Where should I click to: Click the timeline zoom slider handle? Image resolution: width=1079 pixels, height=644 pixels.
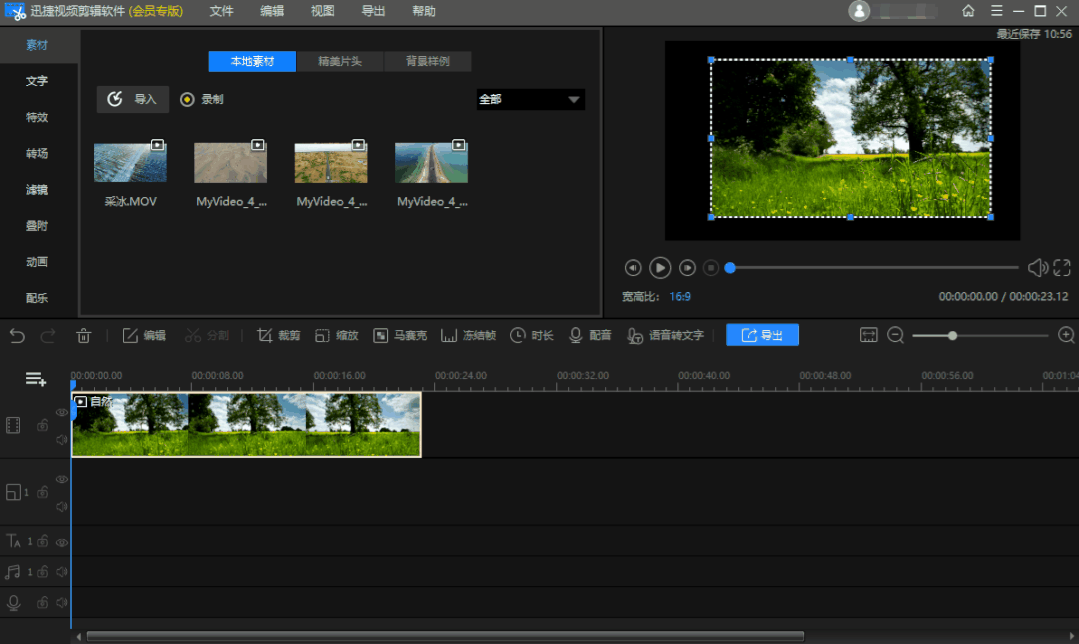tap(952, 336)
